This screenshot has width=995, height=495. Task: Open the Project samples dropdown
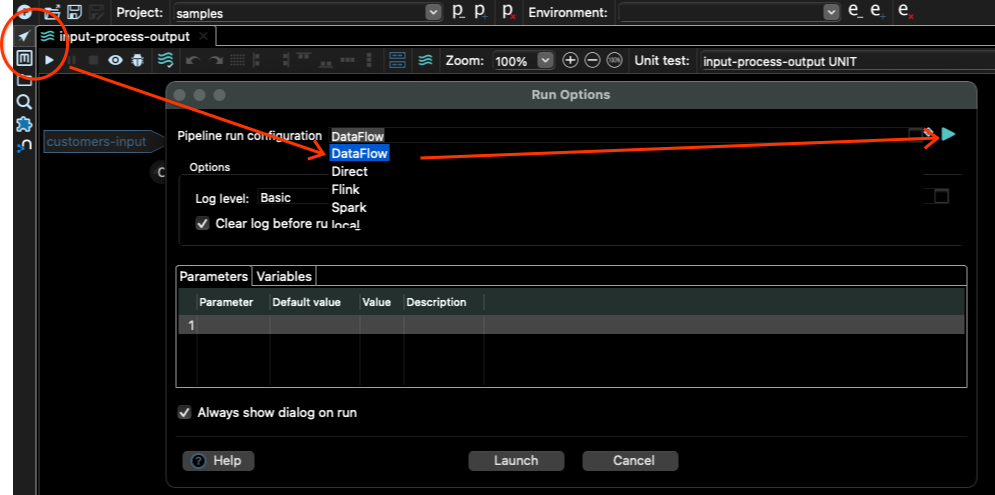pyautogui.click(x=433, y=13)
